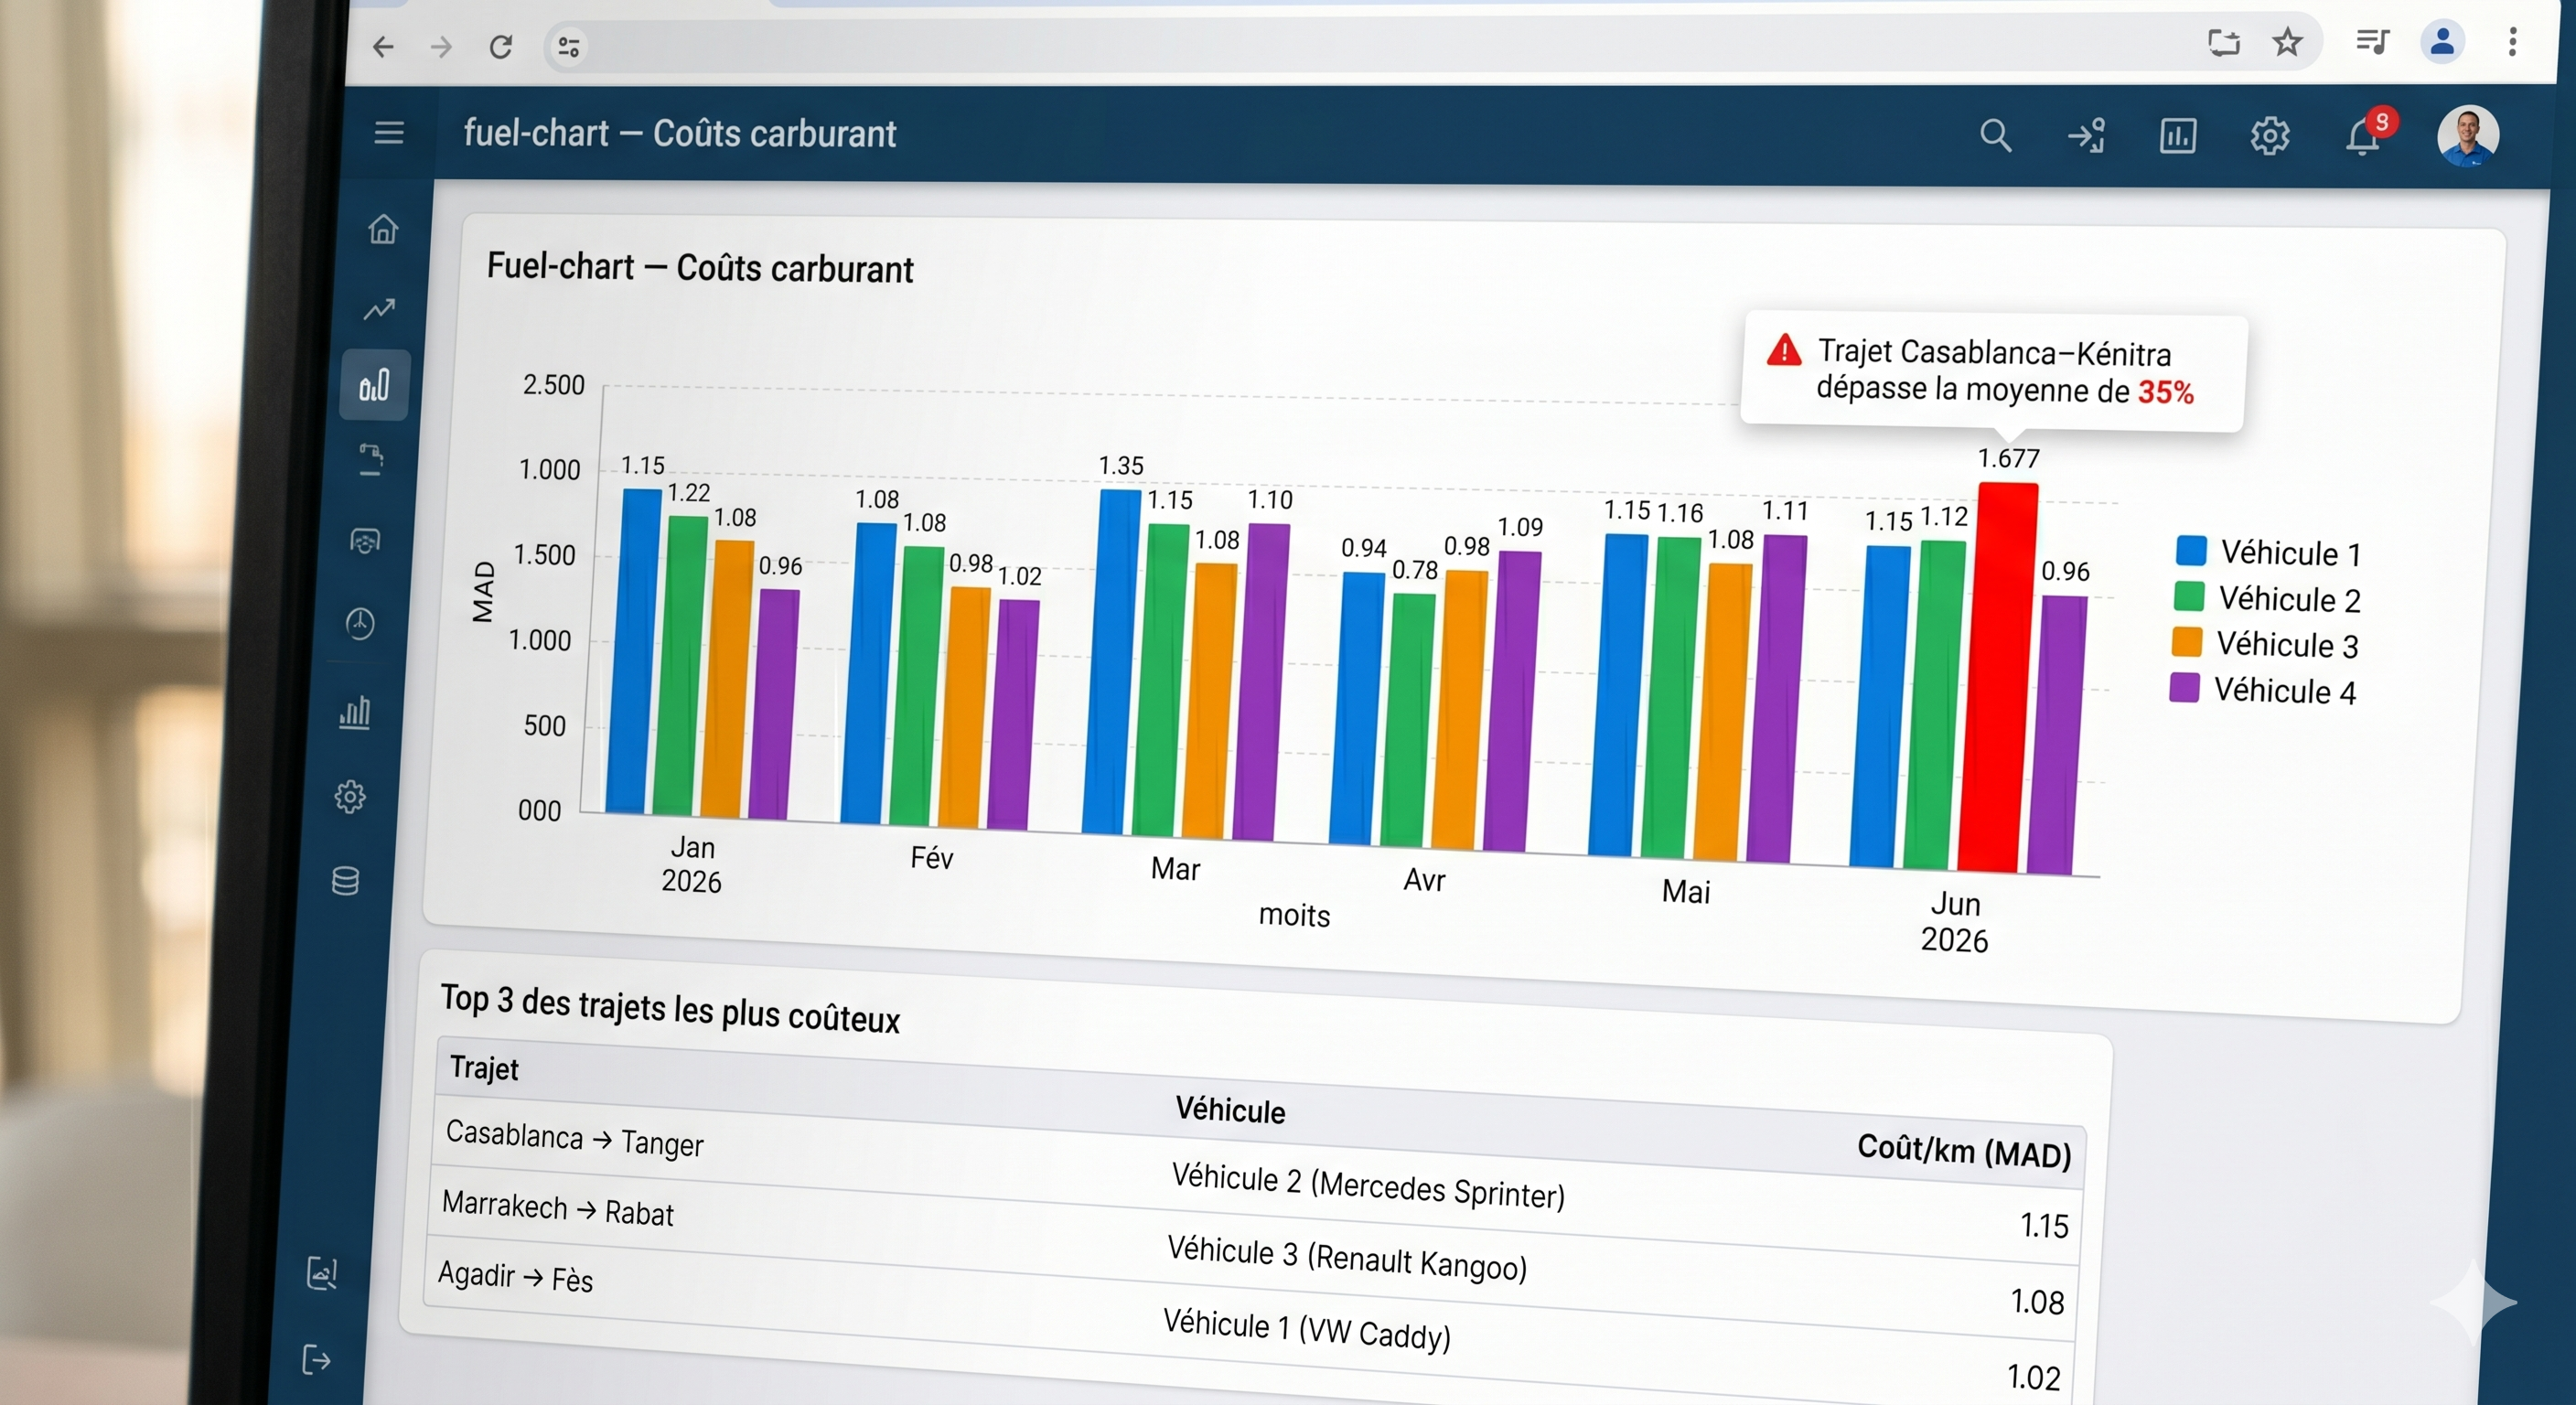This screenshot has width=2576, height=1405.
Task: Select the database icon in sidebar
Action: click(x=345, y=881)
